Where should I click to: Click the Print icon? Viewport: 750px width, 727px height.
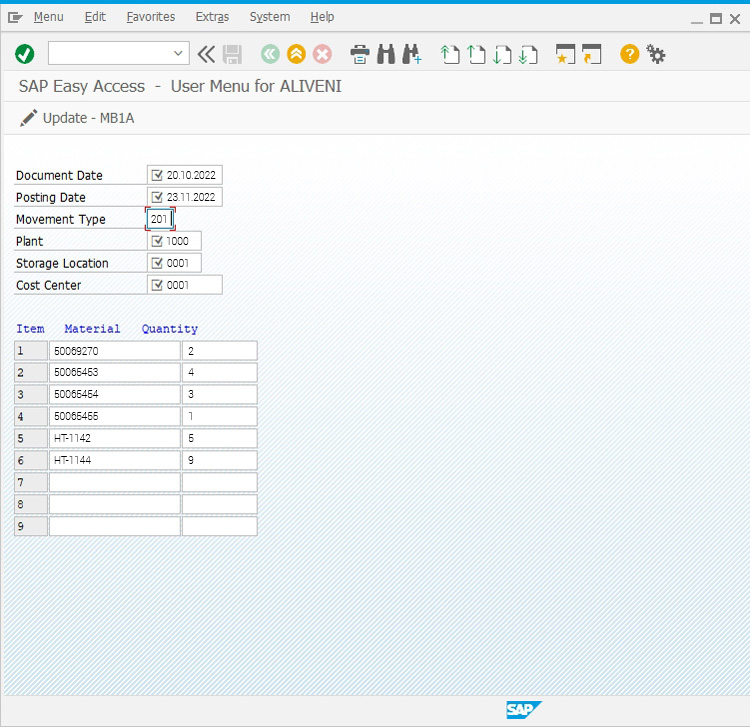point(360,54)
